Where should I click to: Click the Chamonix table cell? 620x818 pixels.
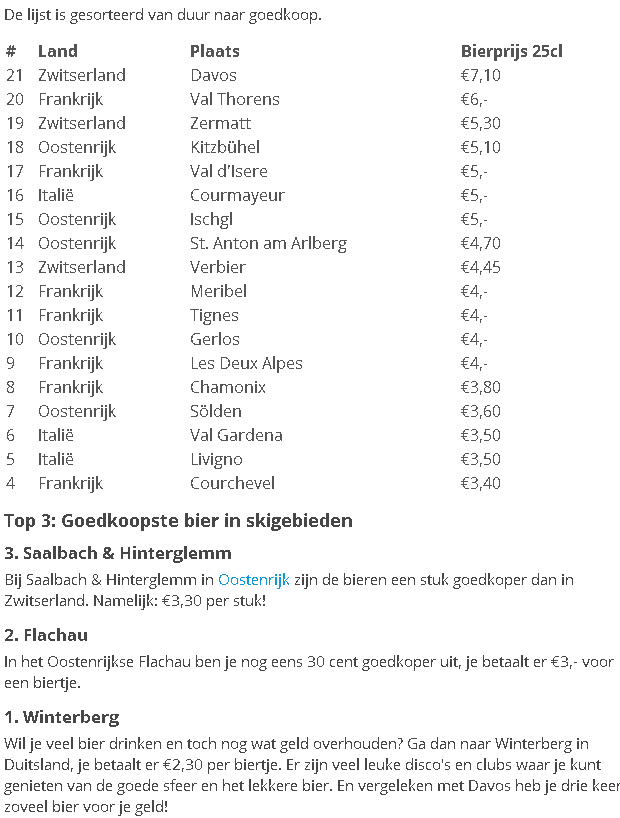pyautogui.click(x=227, y=387)
